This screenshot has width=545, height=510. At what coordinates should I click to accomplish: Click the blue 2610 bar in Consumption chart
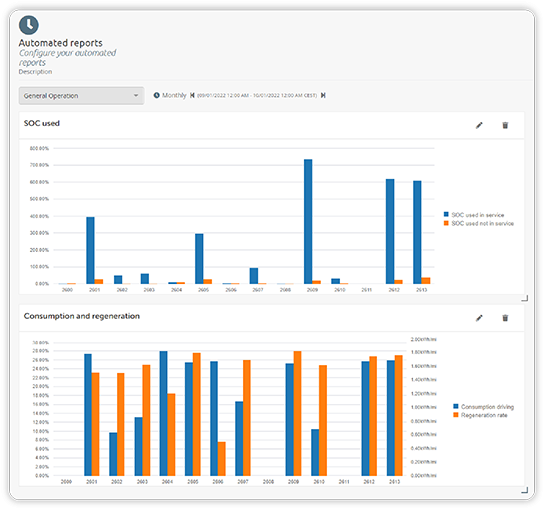(315, 452)
